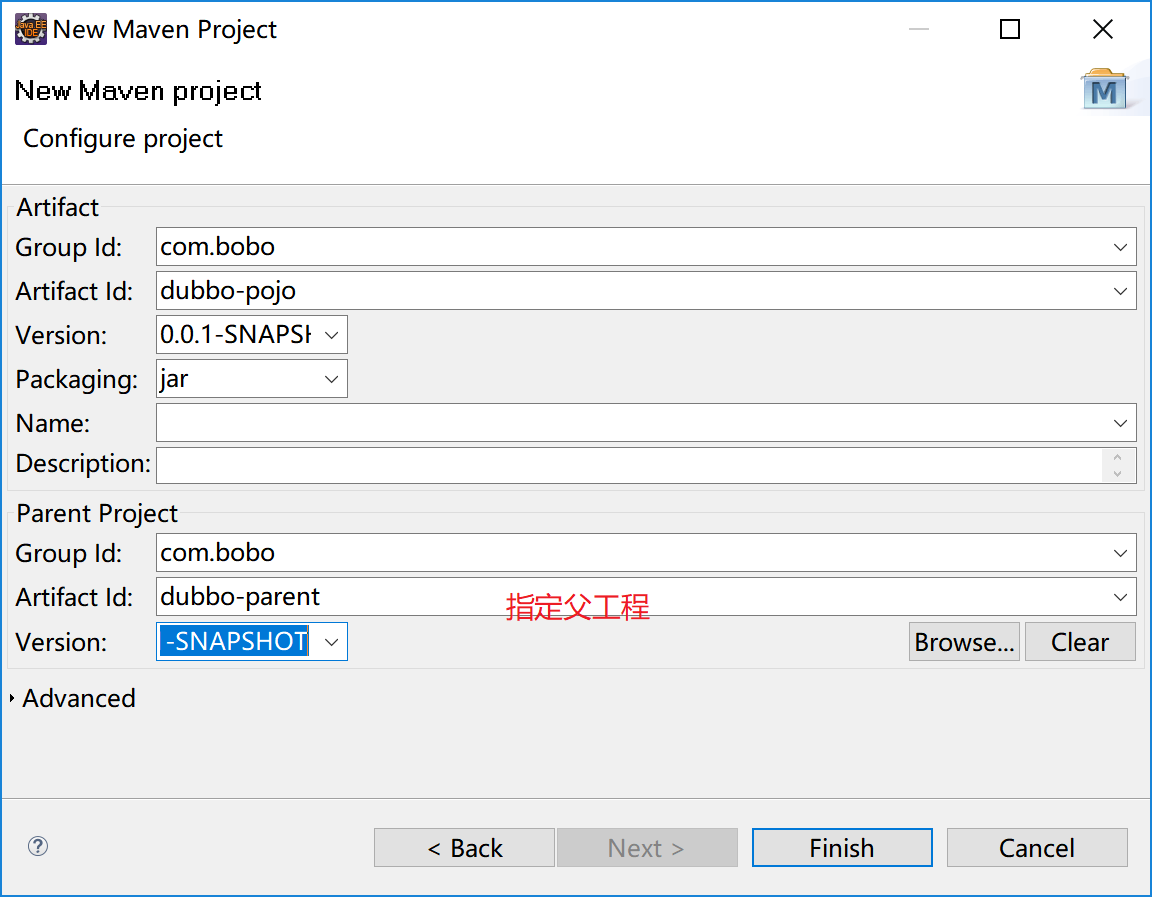Screen dimensions: 1152x897
Task: Open Parent Project Version dropdown arrow
Action: 331,642
